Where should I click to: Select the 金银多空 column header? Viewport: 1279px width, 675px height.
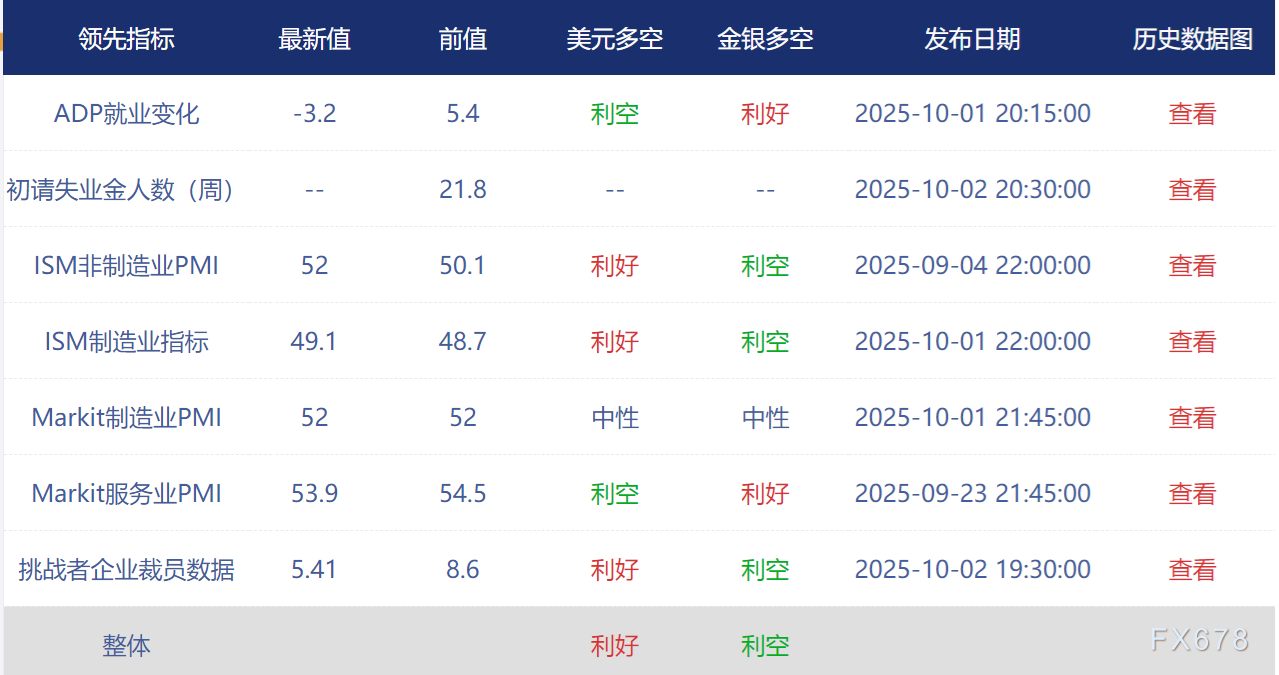(765, 39)
